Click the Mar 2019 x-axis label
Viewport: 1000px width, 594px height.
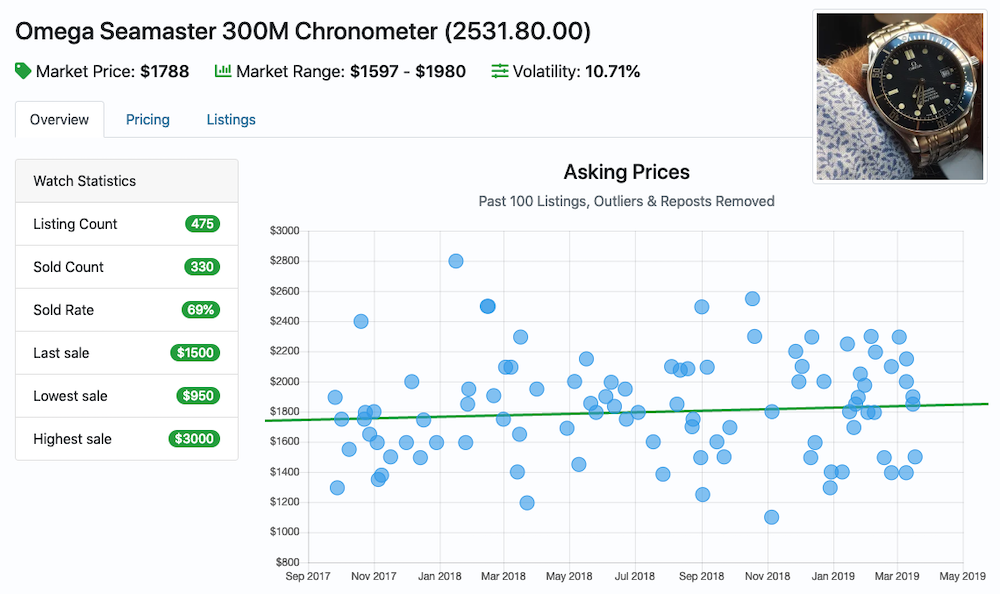[x=897, y=576]
